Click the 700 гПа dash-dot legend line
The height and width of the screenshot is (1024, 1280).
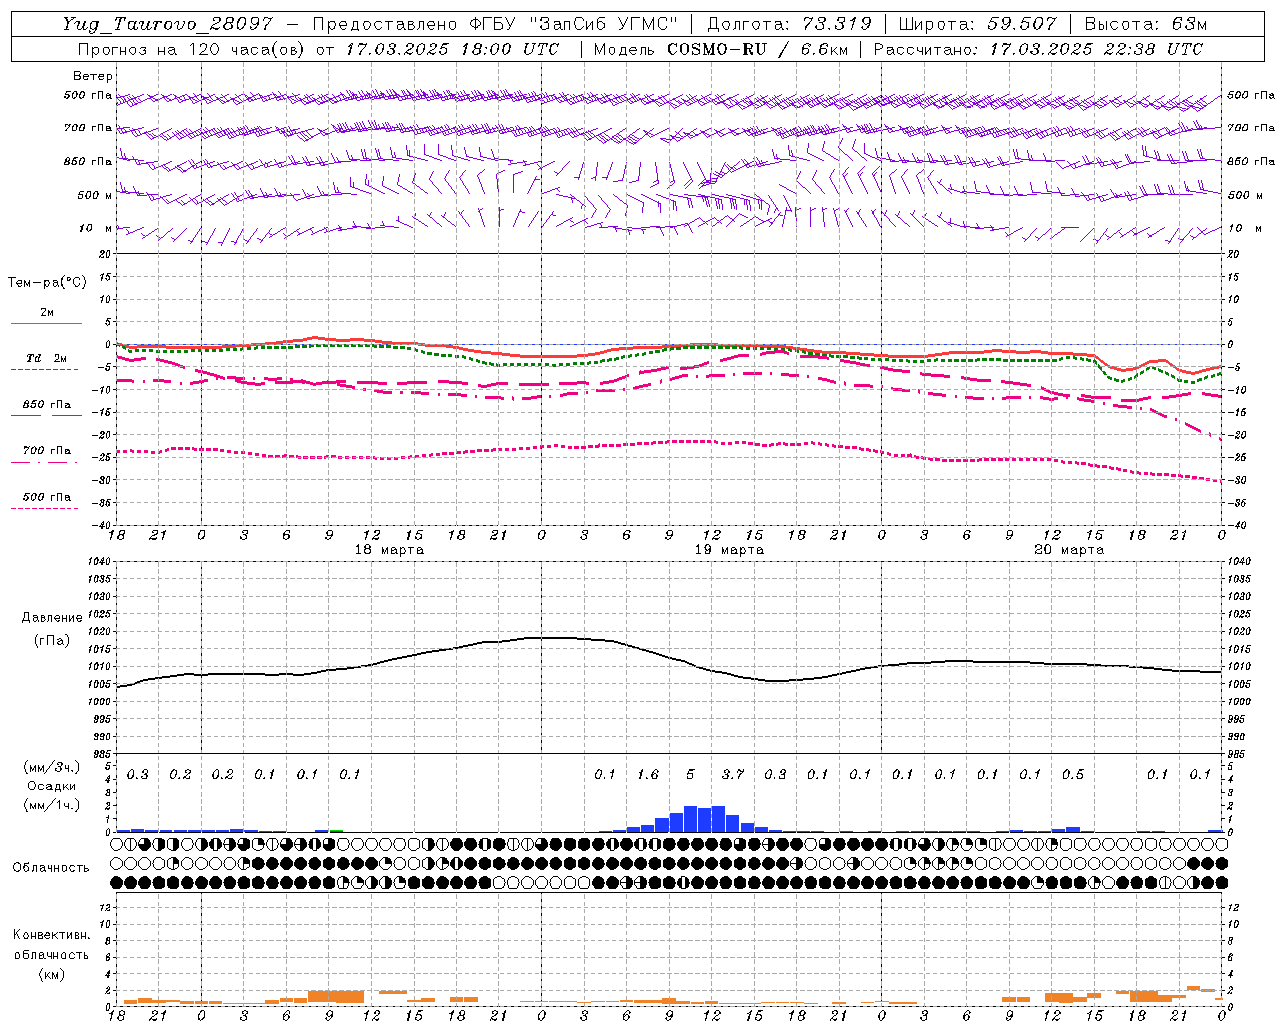(x=44, y=462)
